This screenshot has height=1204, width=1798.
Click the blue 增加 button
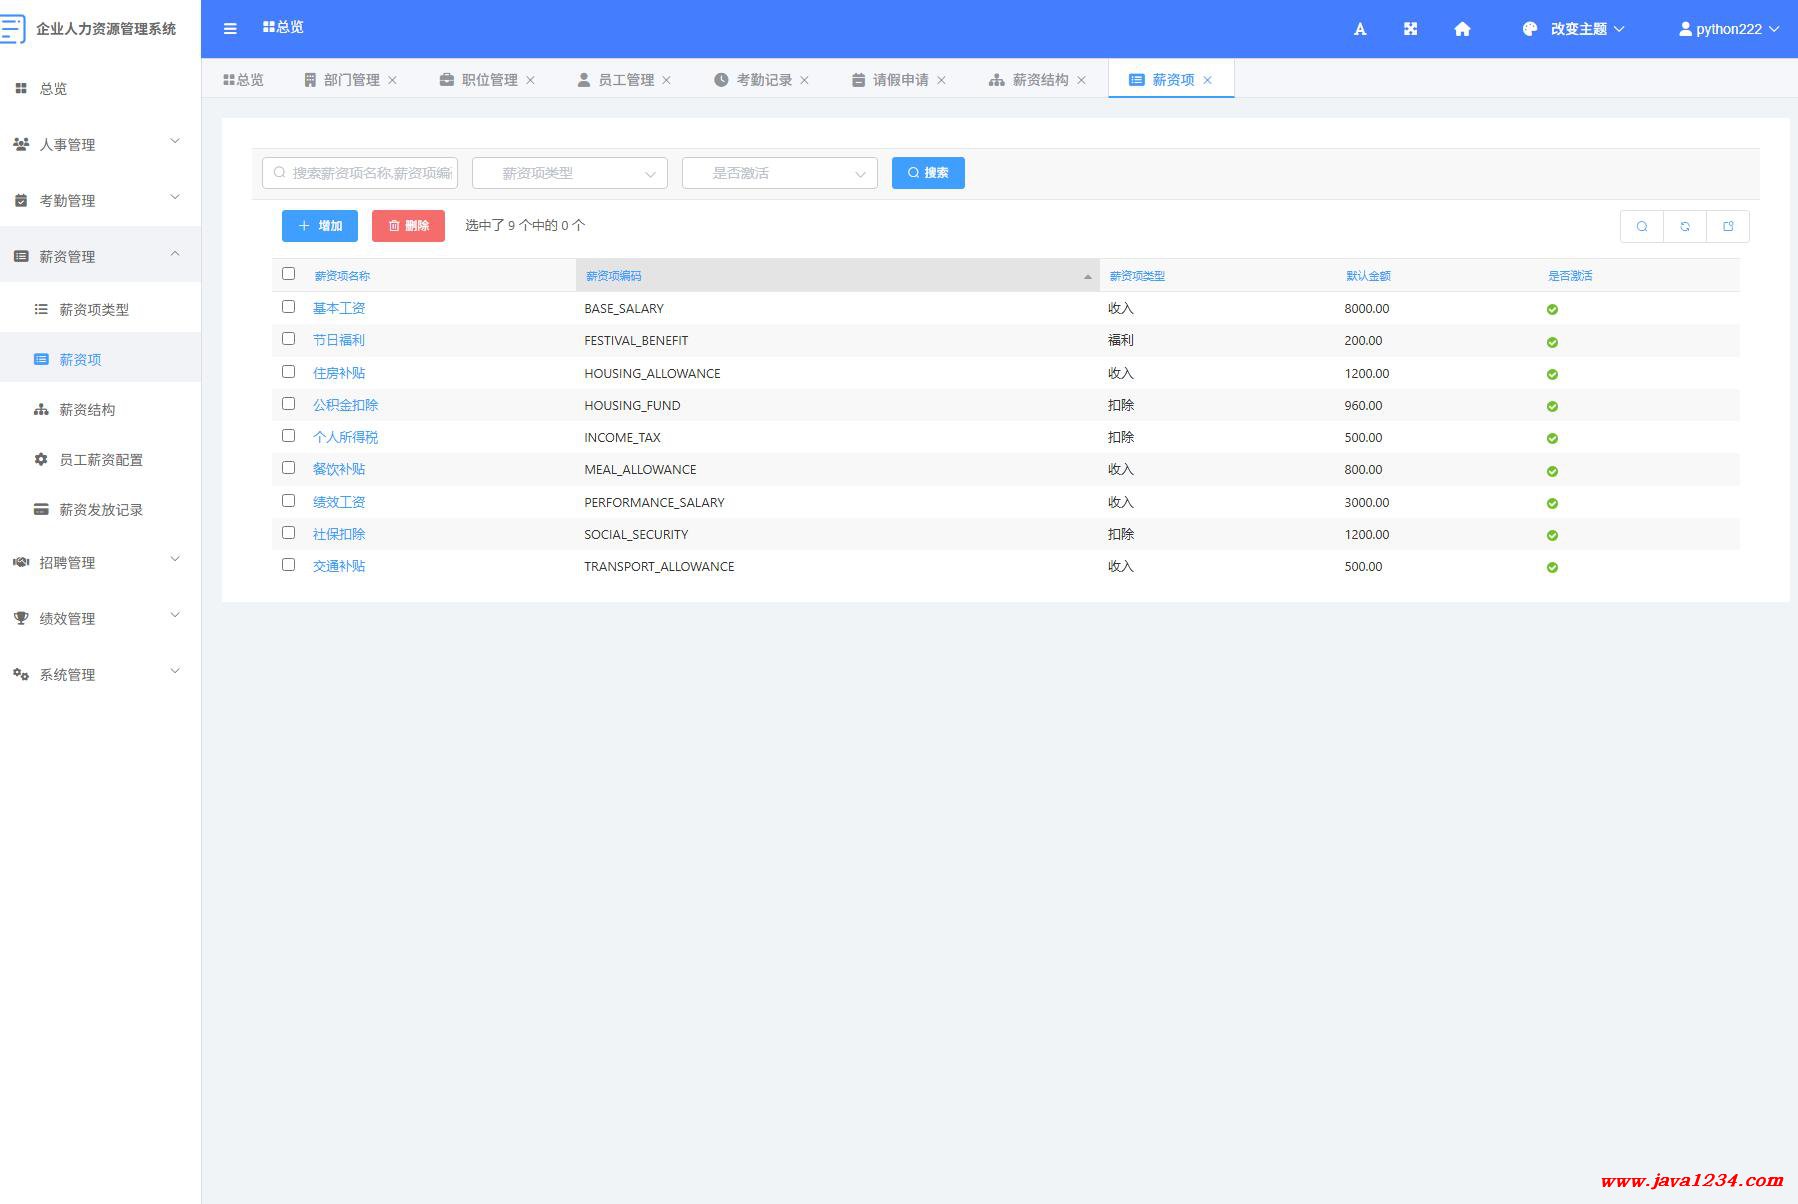point(320,226)
